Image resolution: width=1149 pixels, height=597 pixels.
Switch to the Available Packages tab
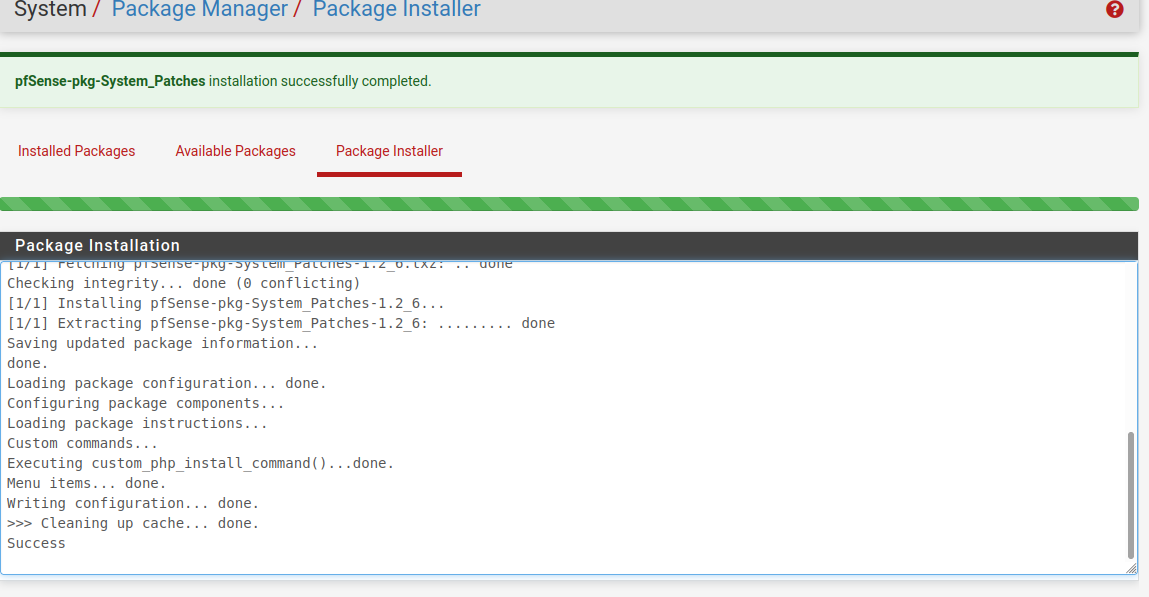(235, 151)
